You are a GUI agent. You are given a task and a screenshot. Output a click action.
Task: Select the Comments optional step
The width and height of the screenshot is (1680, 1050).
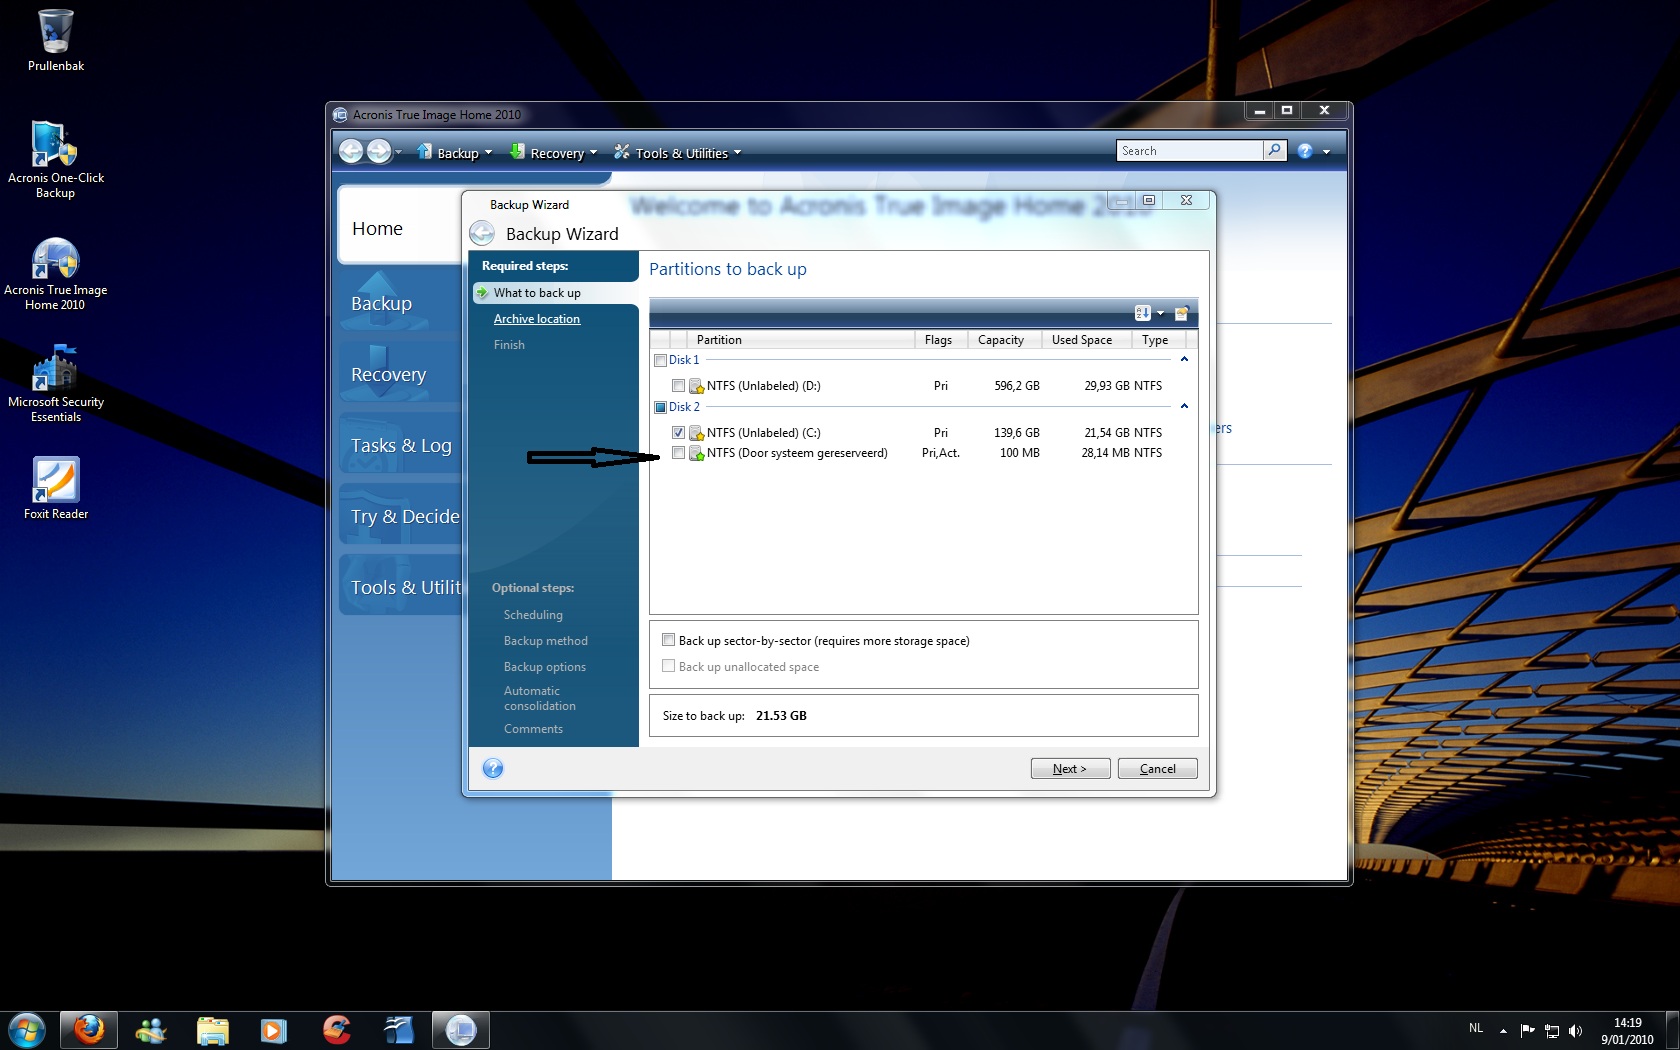[x=533, y=729]
